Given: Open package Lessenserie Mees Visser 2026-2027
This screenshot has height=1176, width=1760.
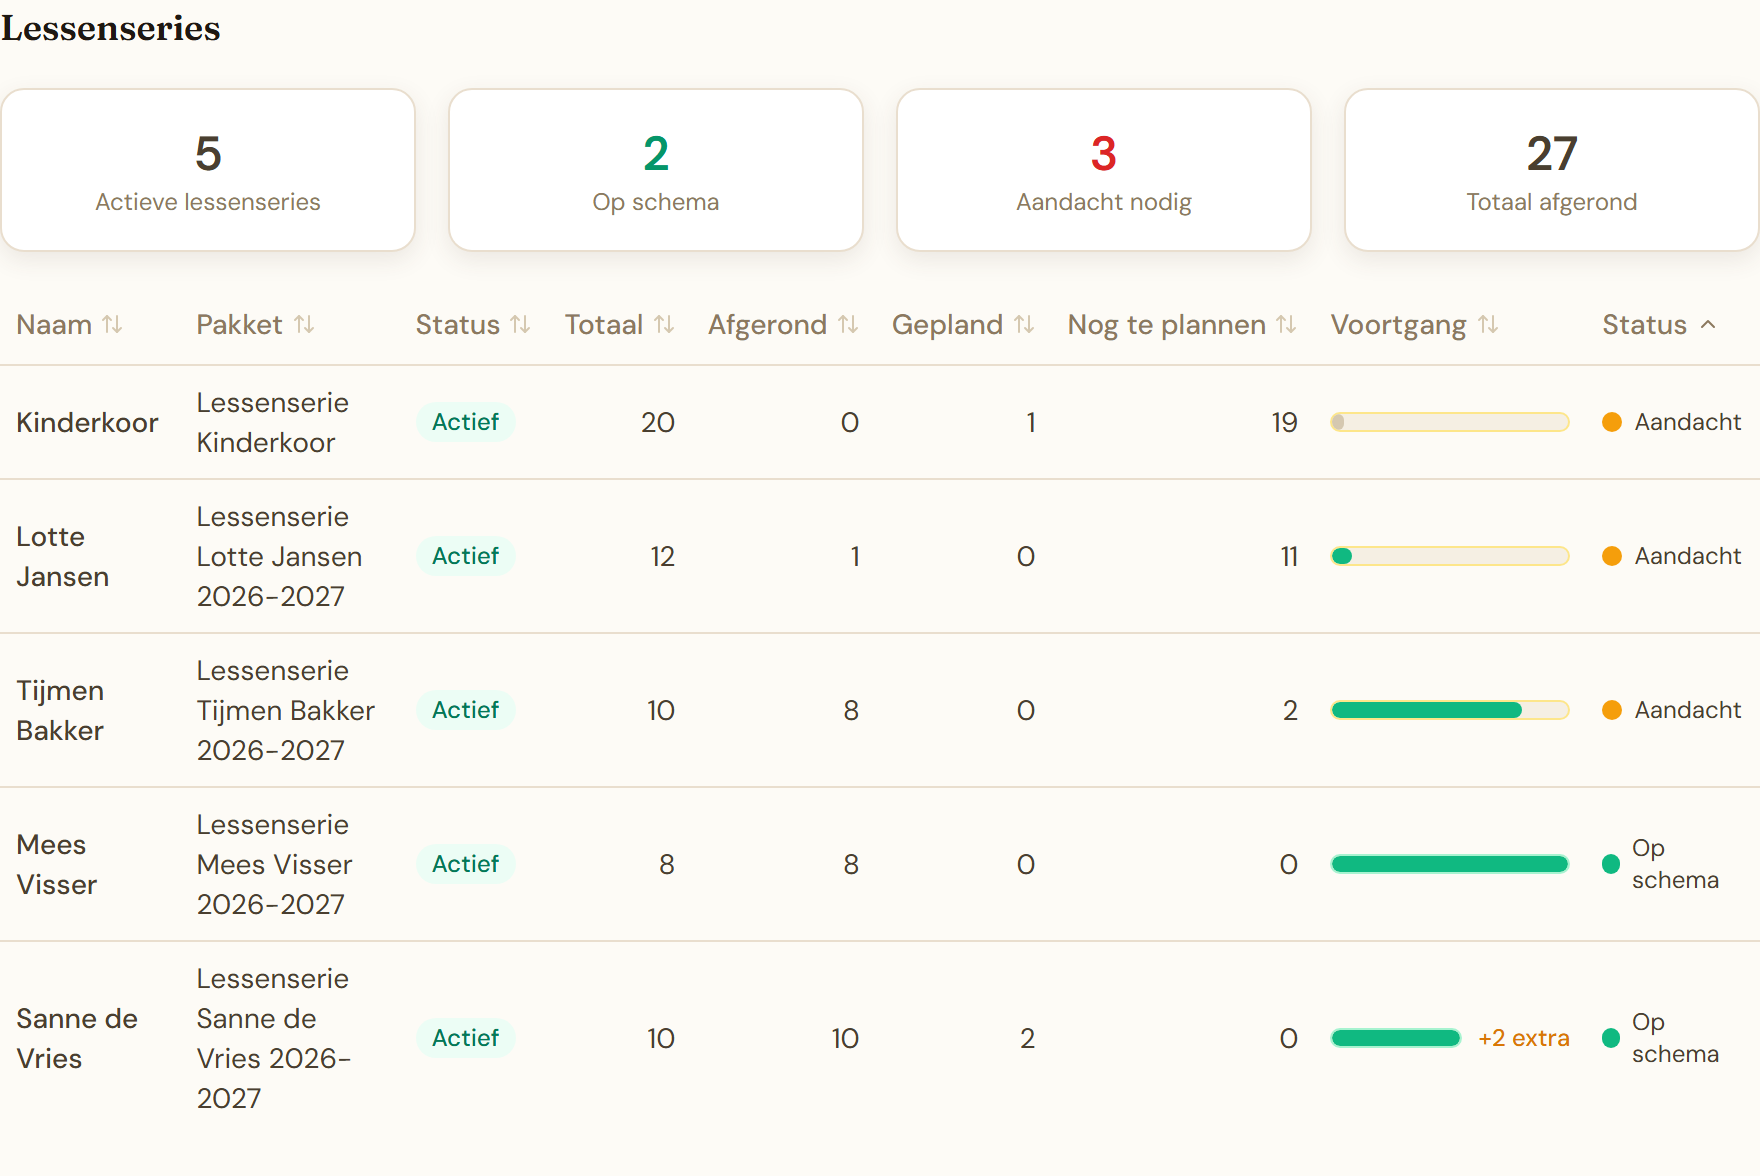Looking at the screenshot, I should (275, 864).
